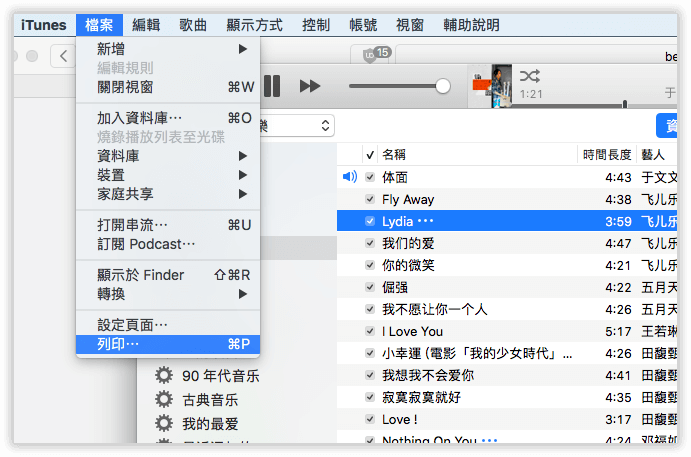The image size is (691, 457).
Task: Select the song row 我们的爱
Action: tap(507, 243)
